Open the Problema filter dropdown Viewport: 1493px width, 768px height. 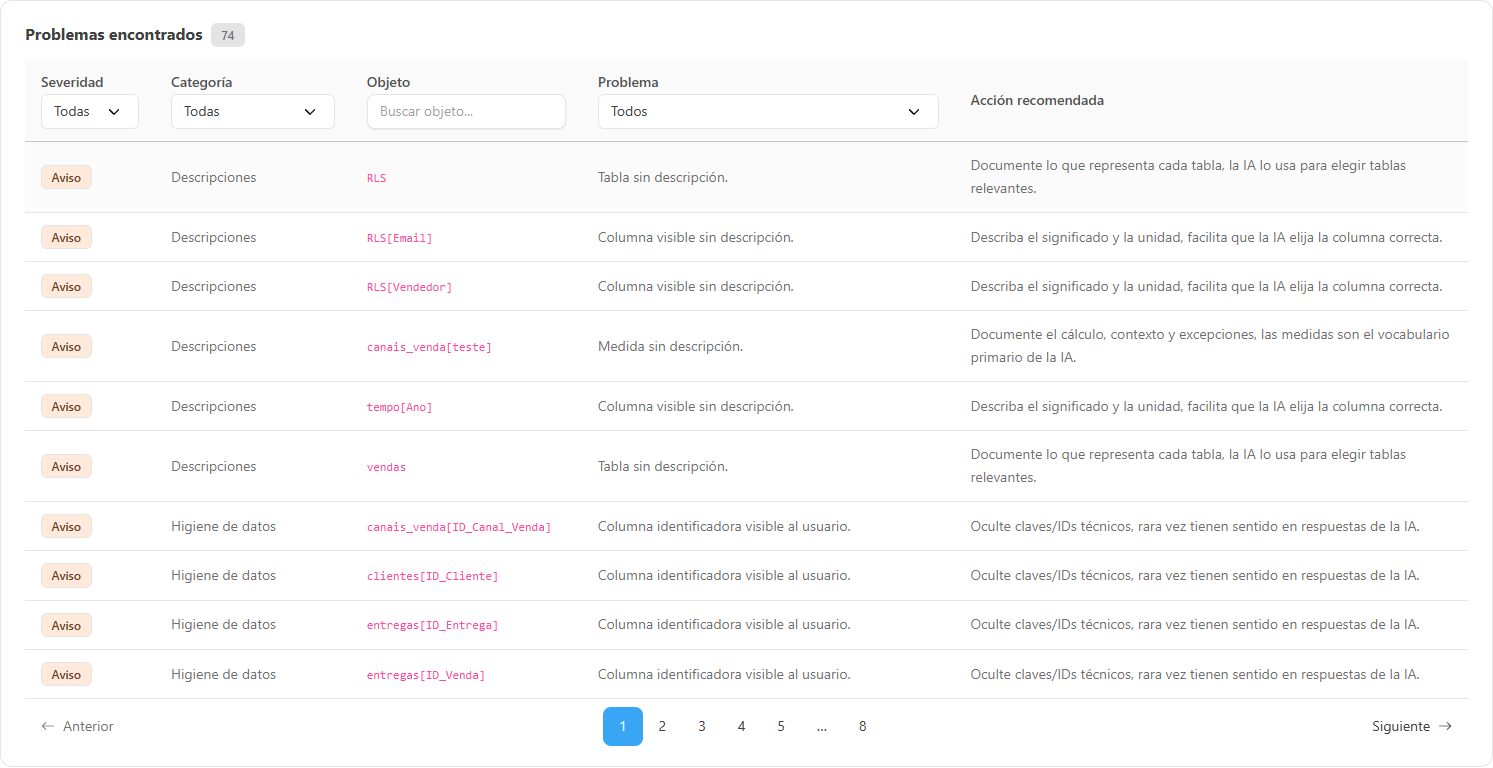point(768,112)
